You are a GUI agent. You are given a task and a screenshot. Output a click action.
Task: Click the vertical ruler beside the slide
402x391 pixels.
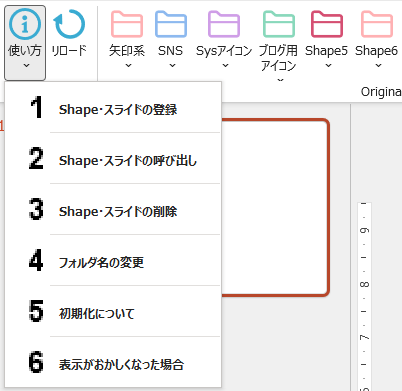click(364, 296)
